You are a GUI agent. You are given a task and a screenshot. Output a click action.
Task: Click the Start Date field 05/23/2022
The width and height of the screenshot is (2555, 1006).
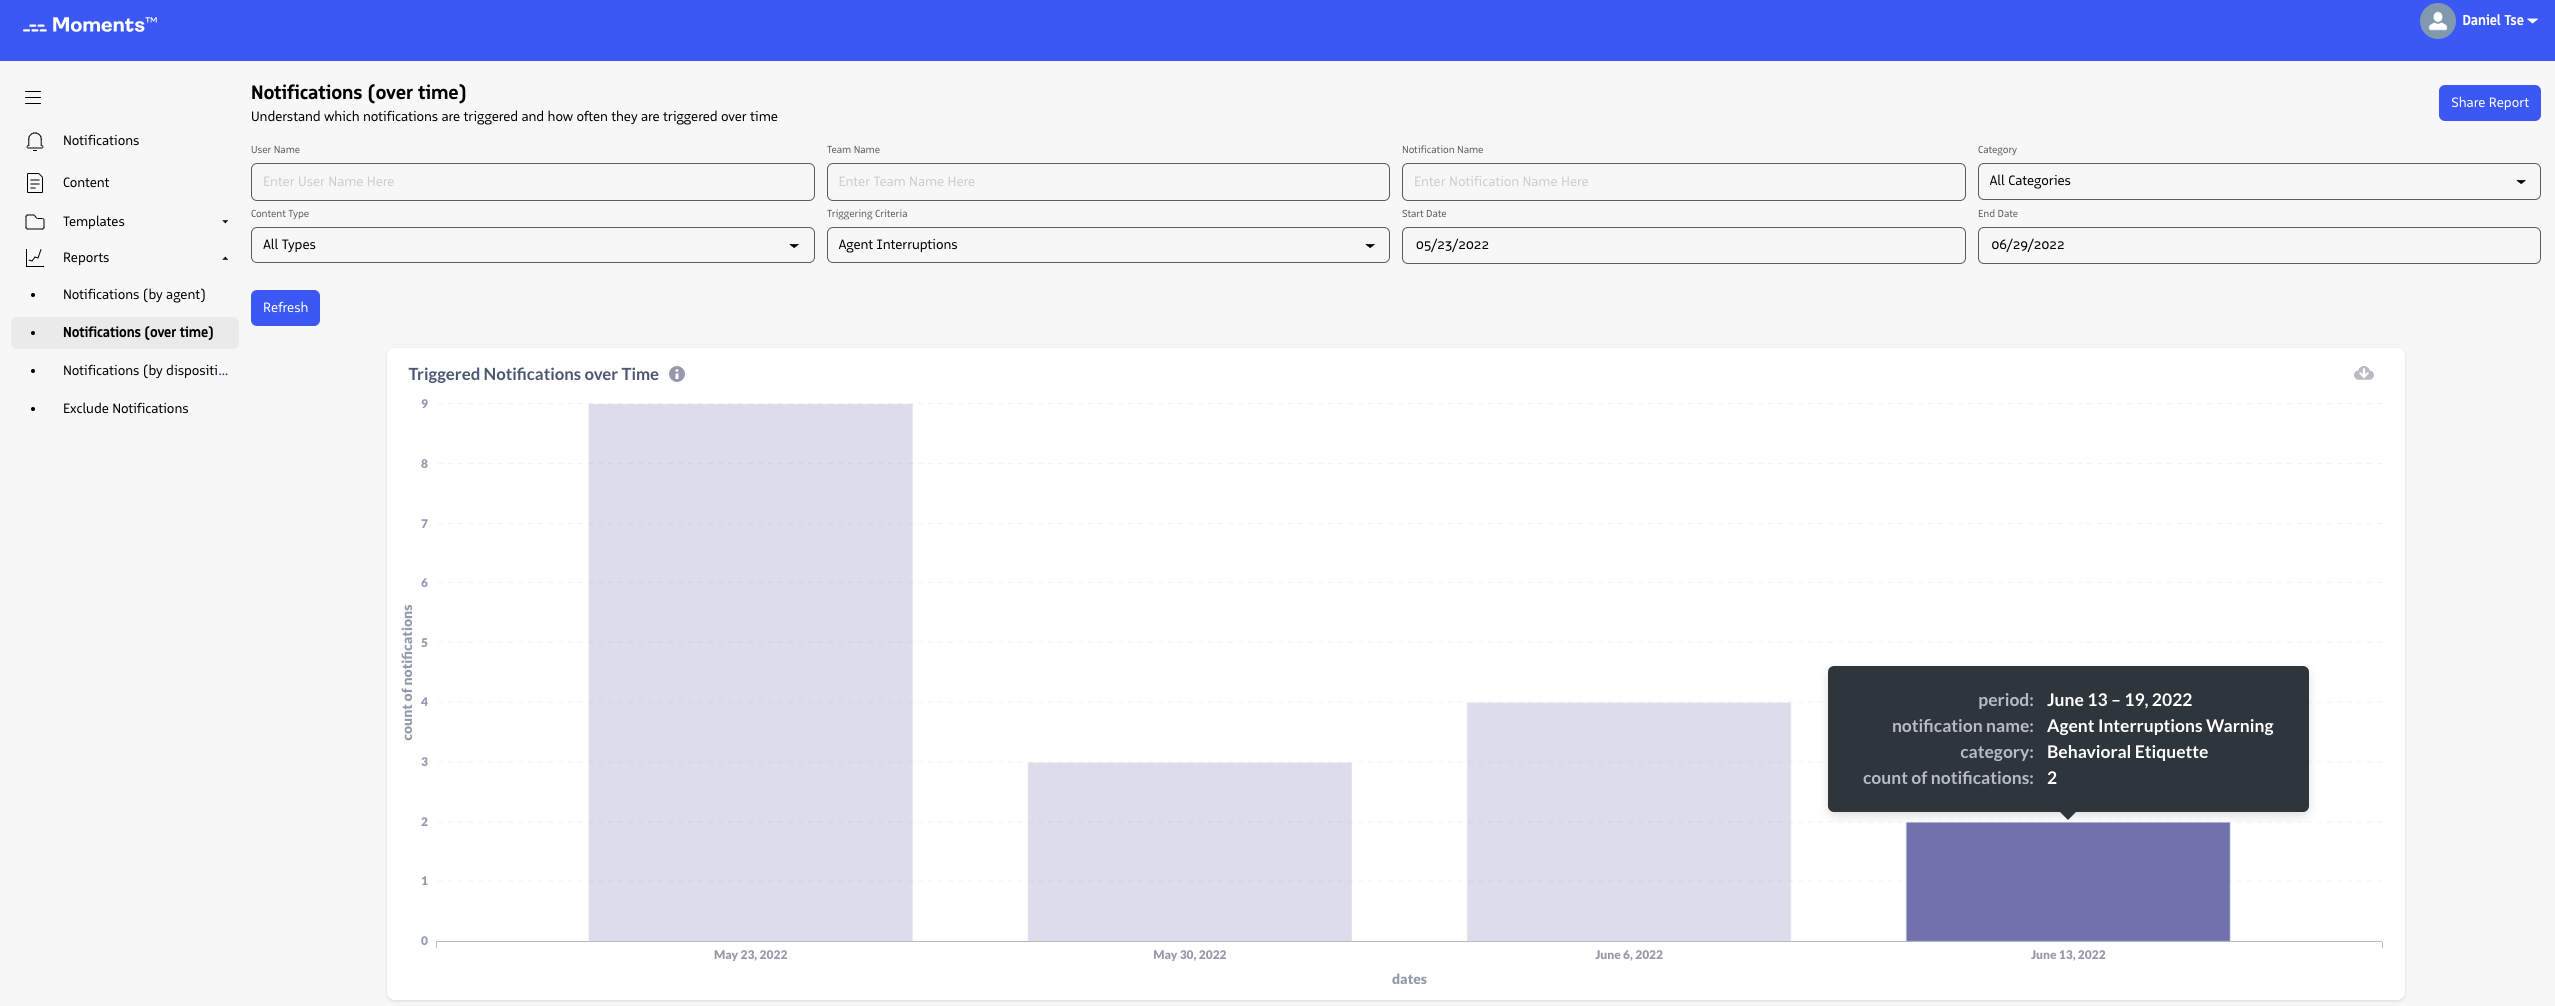pos(1683,245)
